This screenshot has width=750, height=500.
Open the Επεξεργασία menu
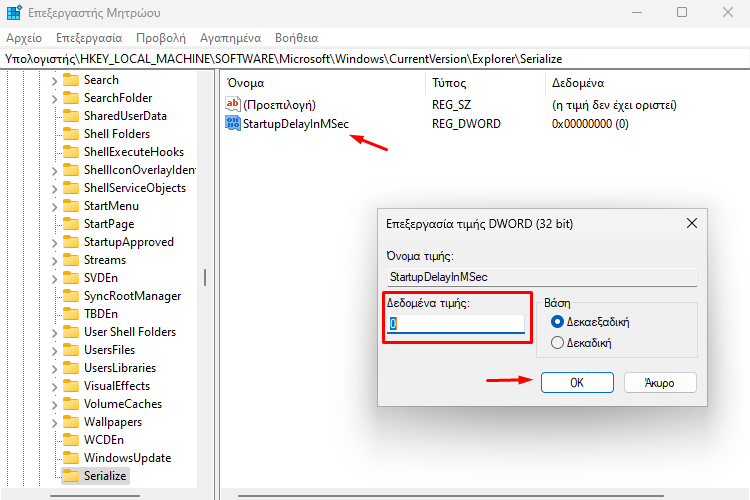pos(89,38)
